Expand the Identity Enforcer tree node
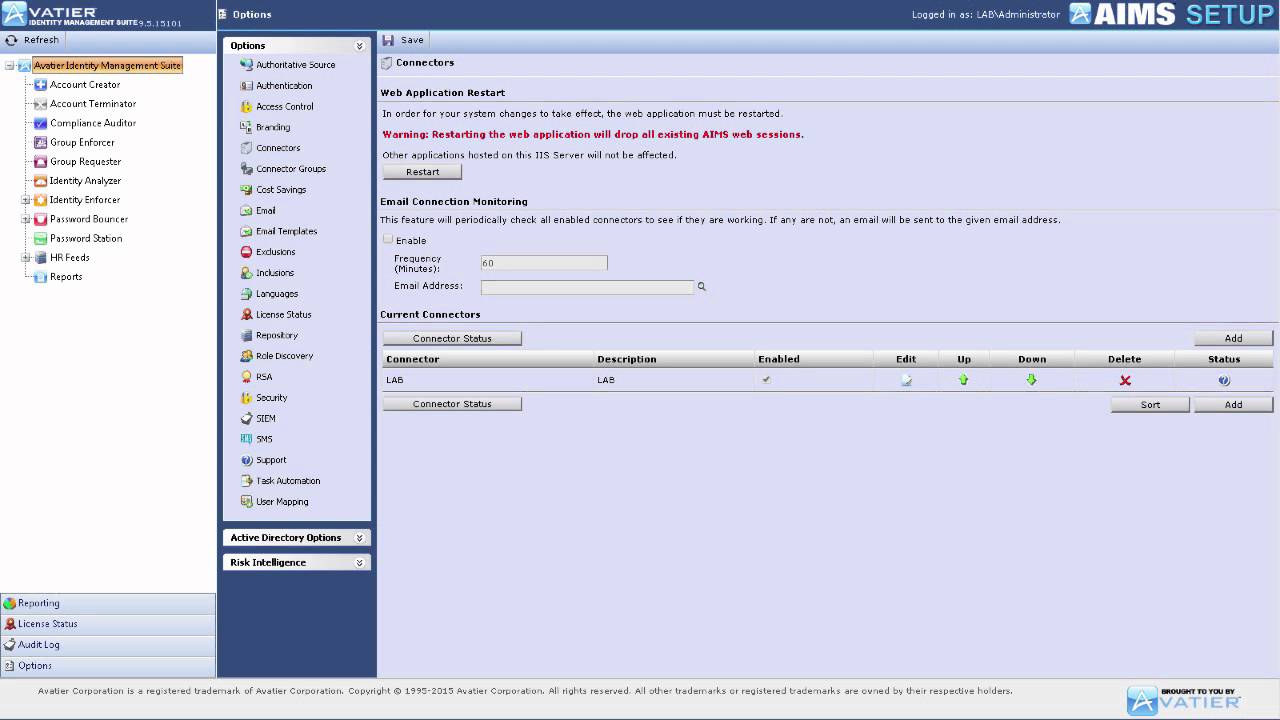Viewport: 1280px width, 720px height. coord(26,200)
